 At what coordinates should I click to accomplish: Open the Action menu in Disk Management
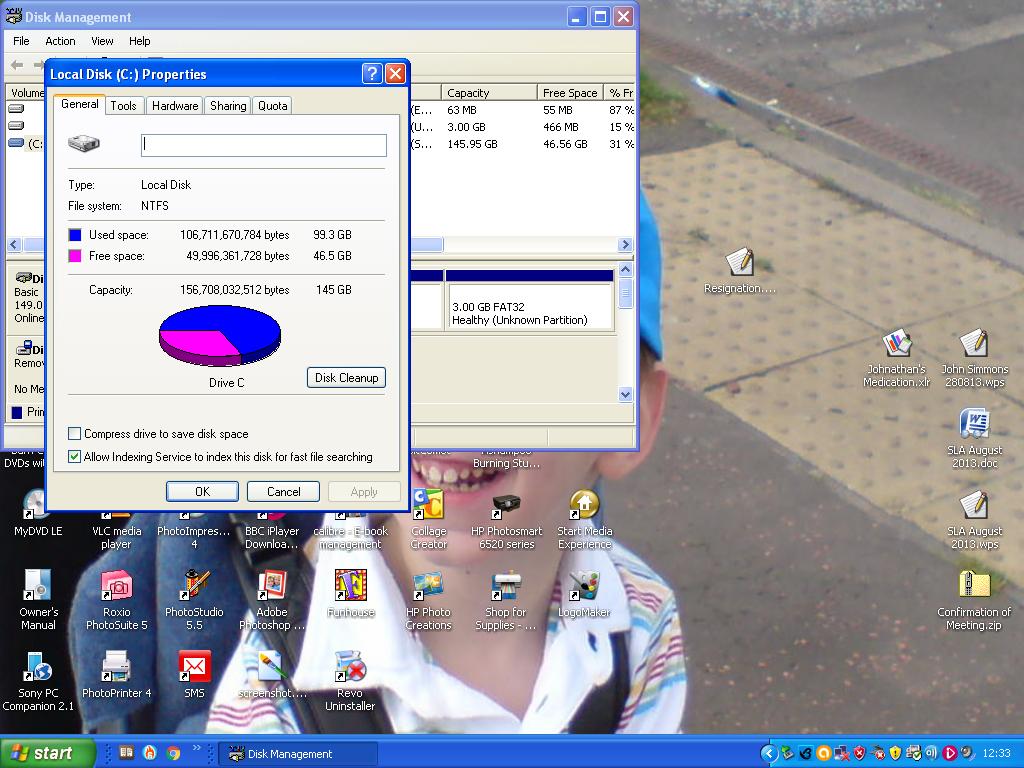60,41
